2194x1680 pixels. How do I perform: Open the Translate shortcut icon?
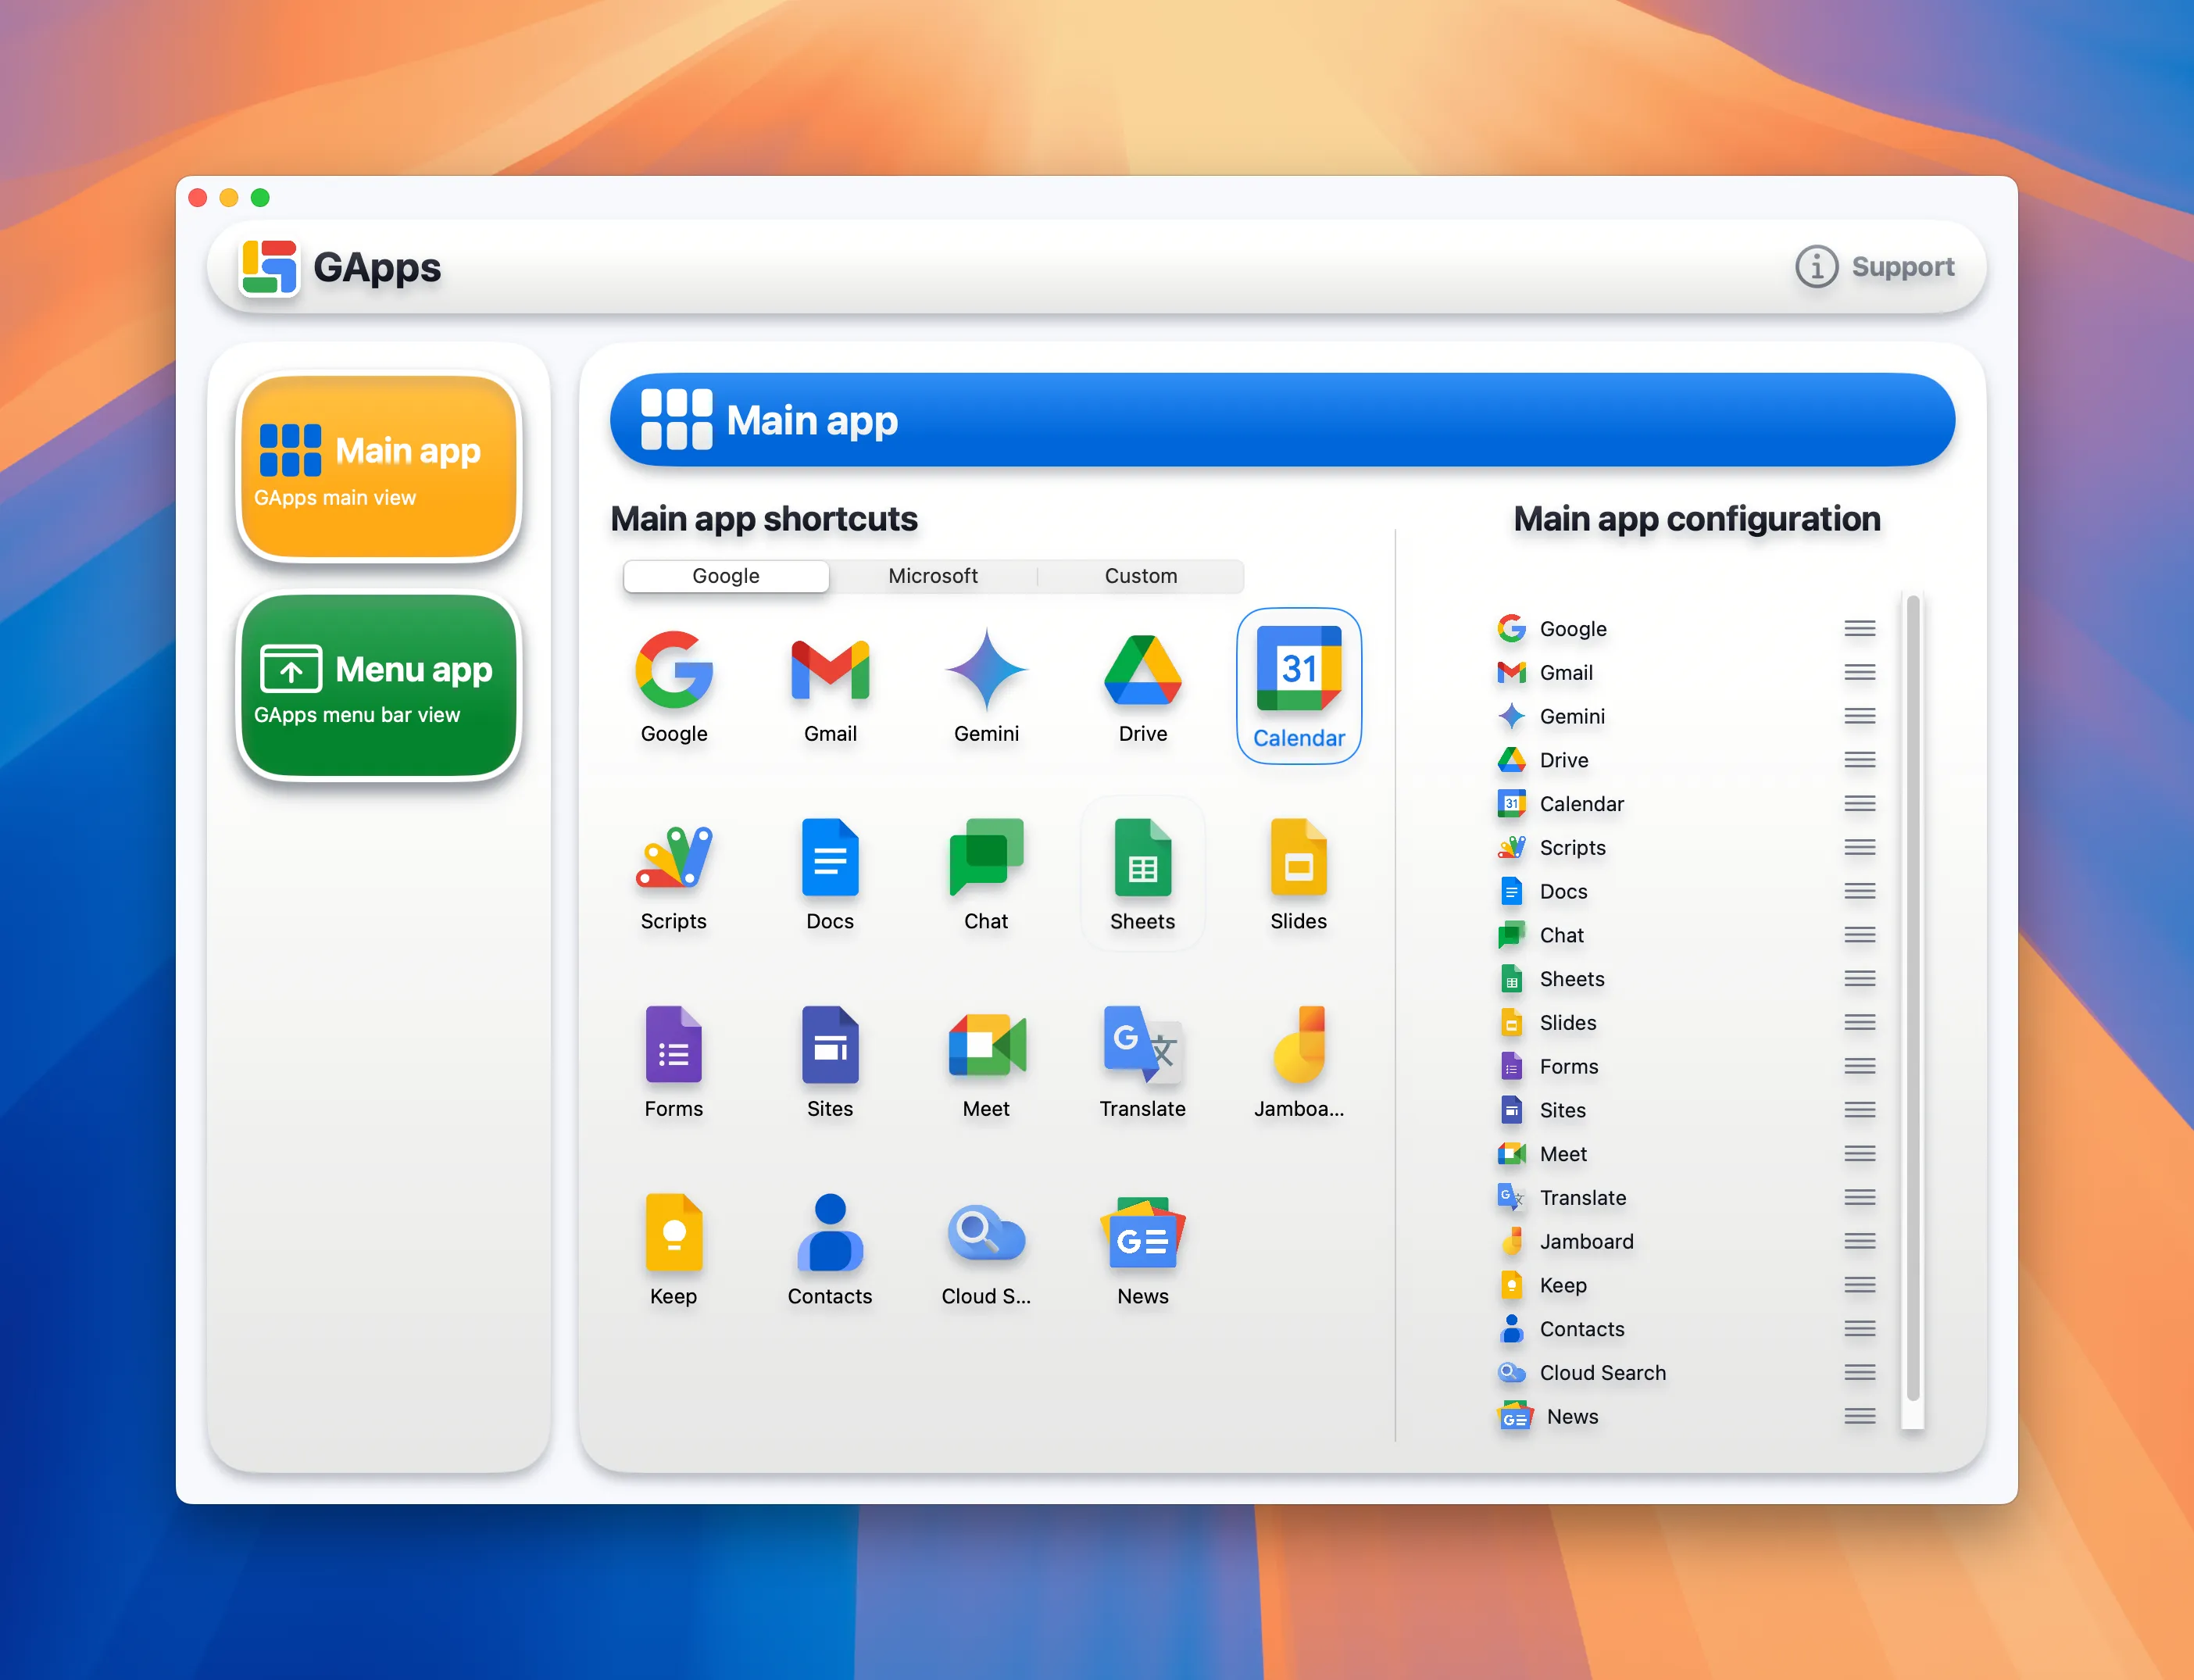coord(1142,1046)
